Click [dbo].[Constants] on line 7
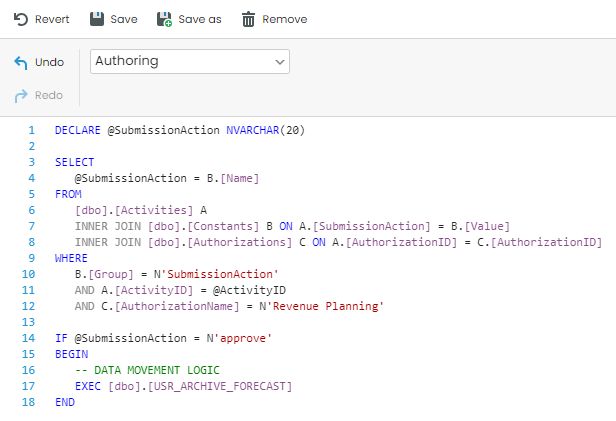 click(204, 226)
